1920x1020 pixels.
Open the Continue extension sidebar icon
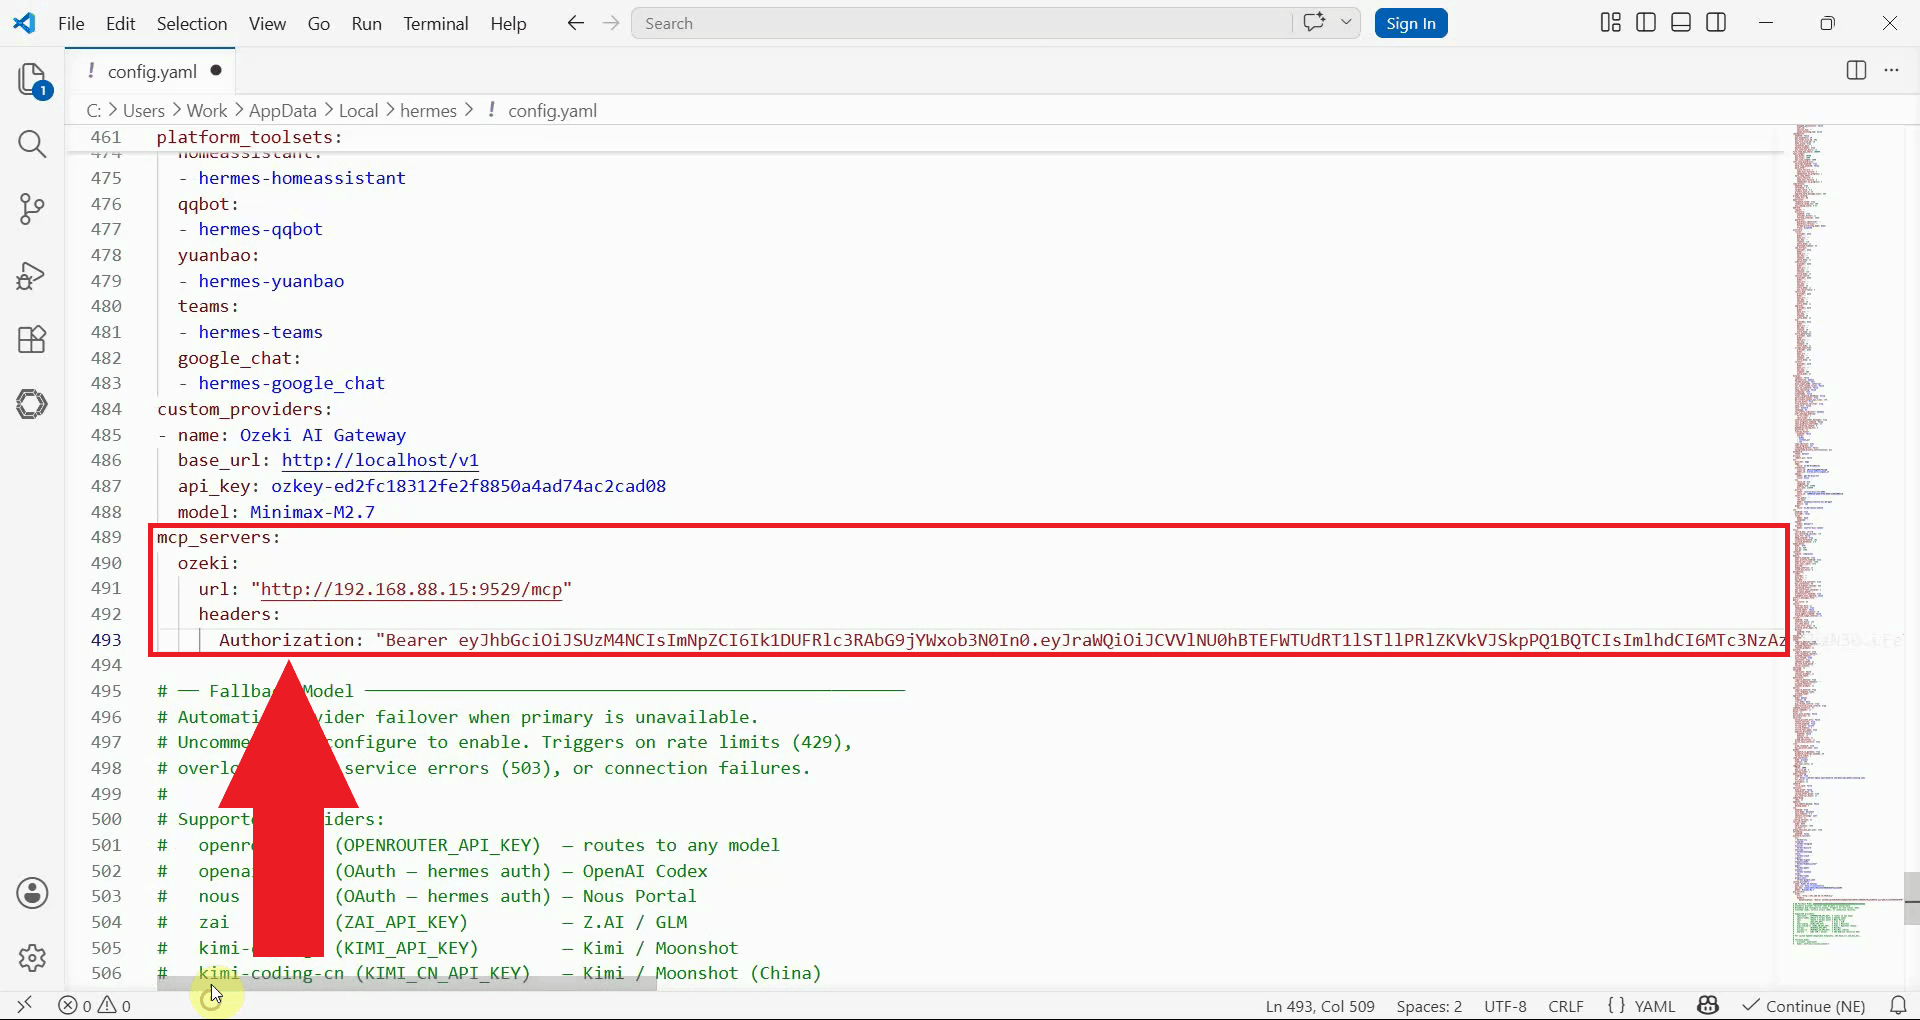coord(32,404)
